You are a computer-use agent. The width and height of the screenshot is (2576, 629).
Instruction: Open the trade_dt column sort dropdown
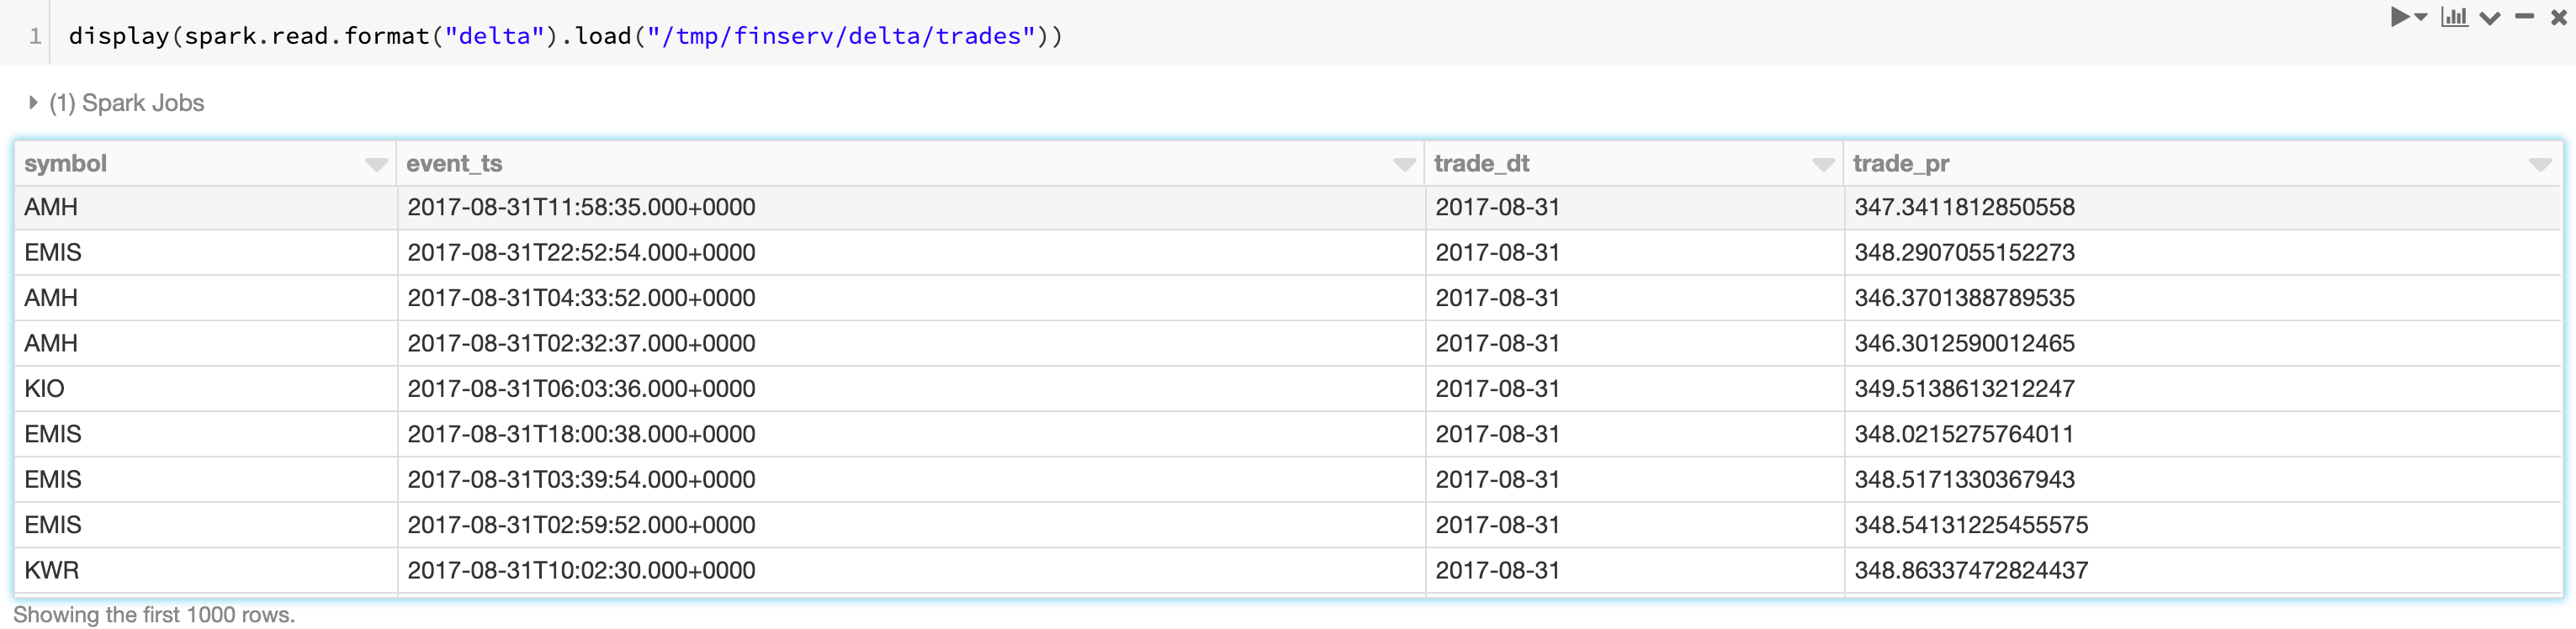[1823, 165]
